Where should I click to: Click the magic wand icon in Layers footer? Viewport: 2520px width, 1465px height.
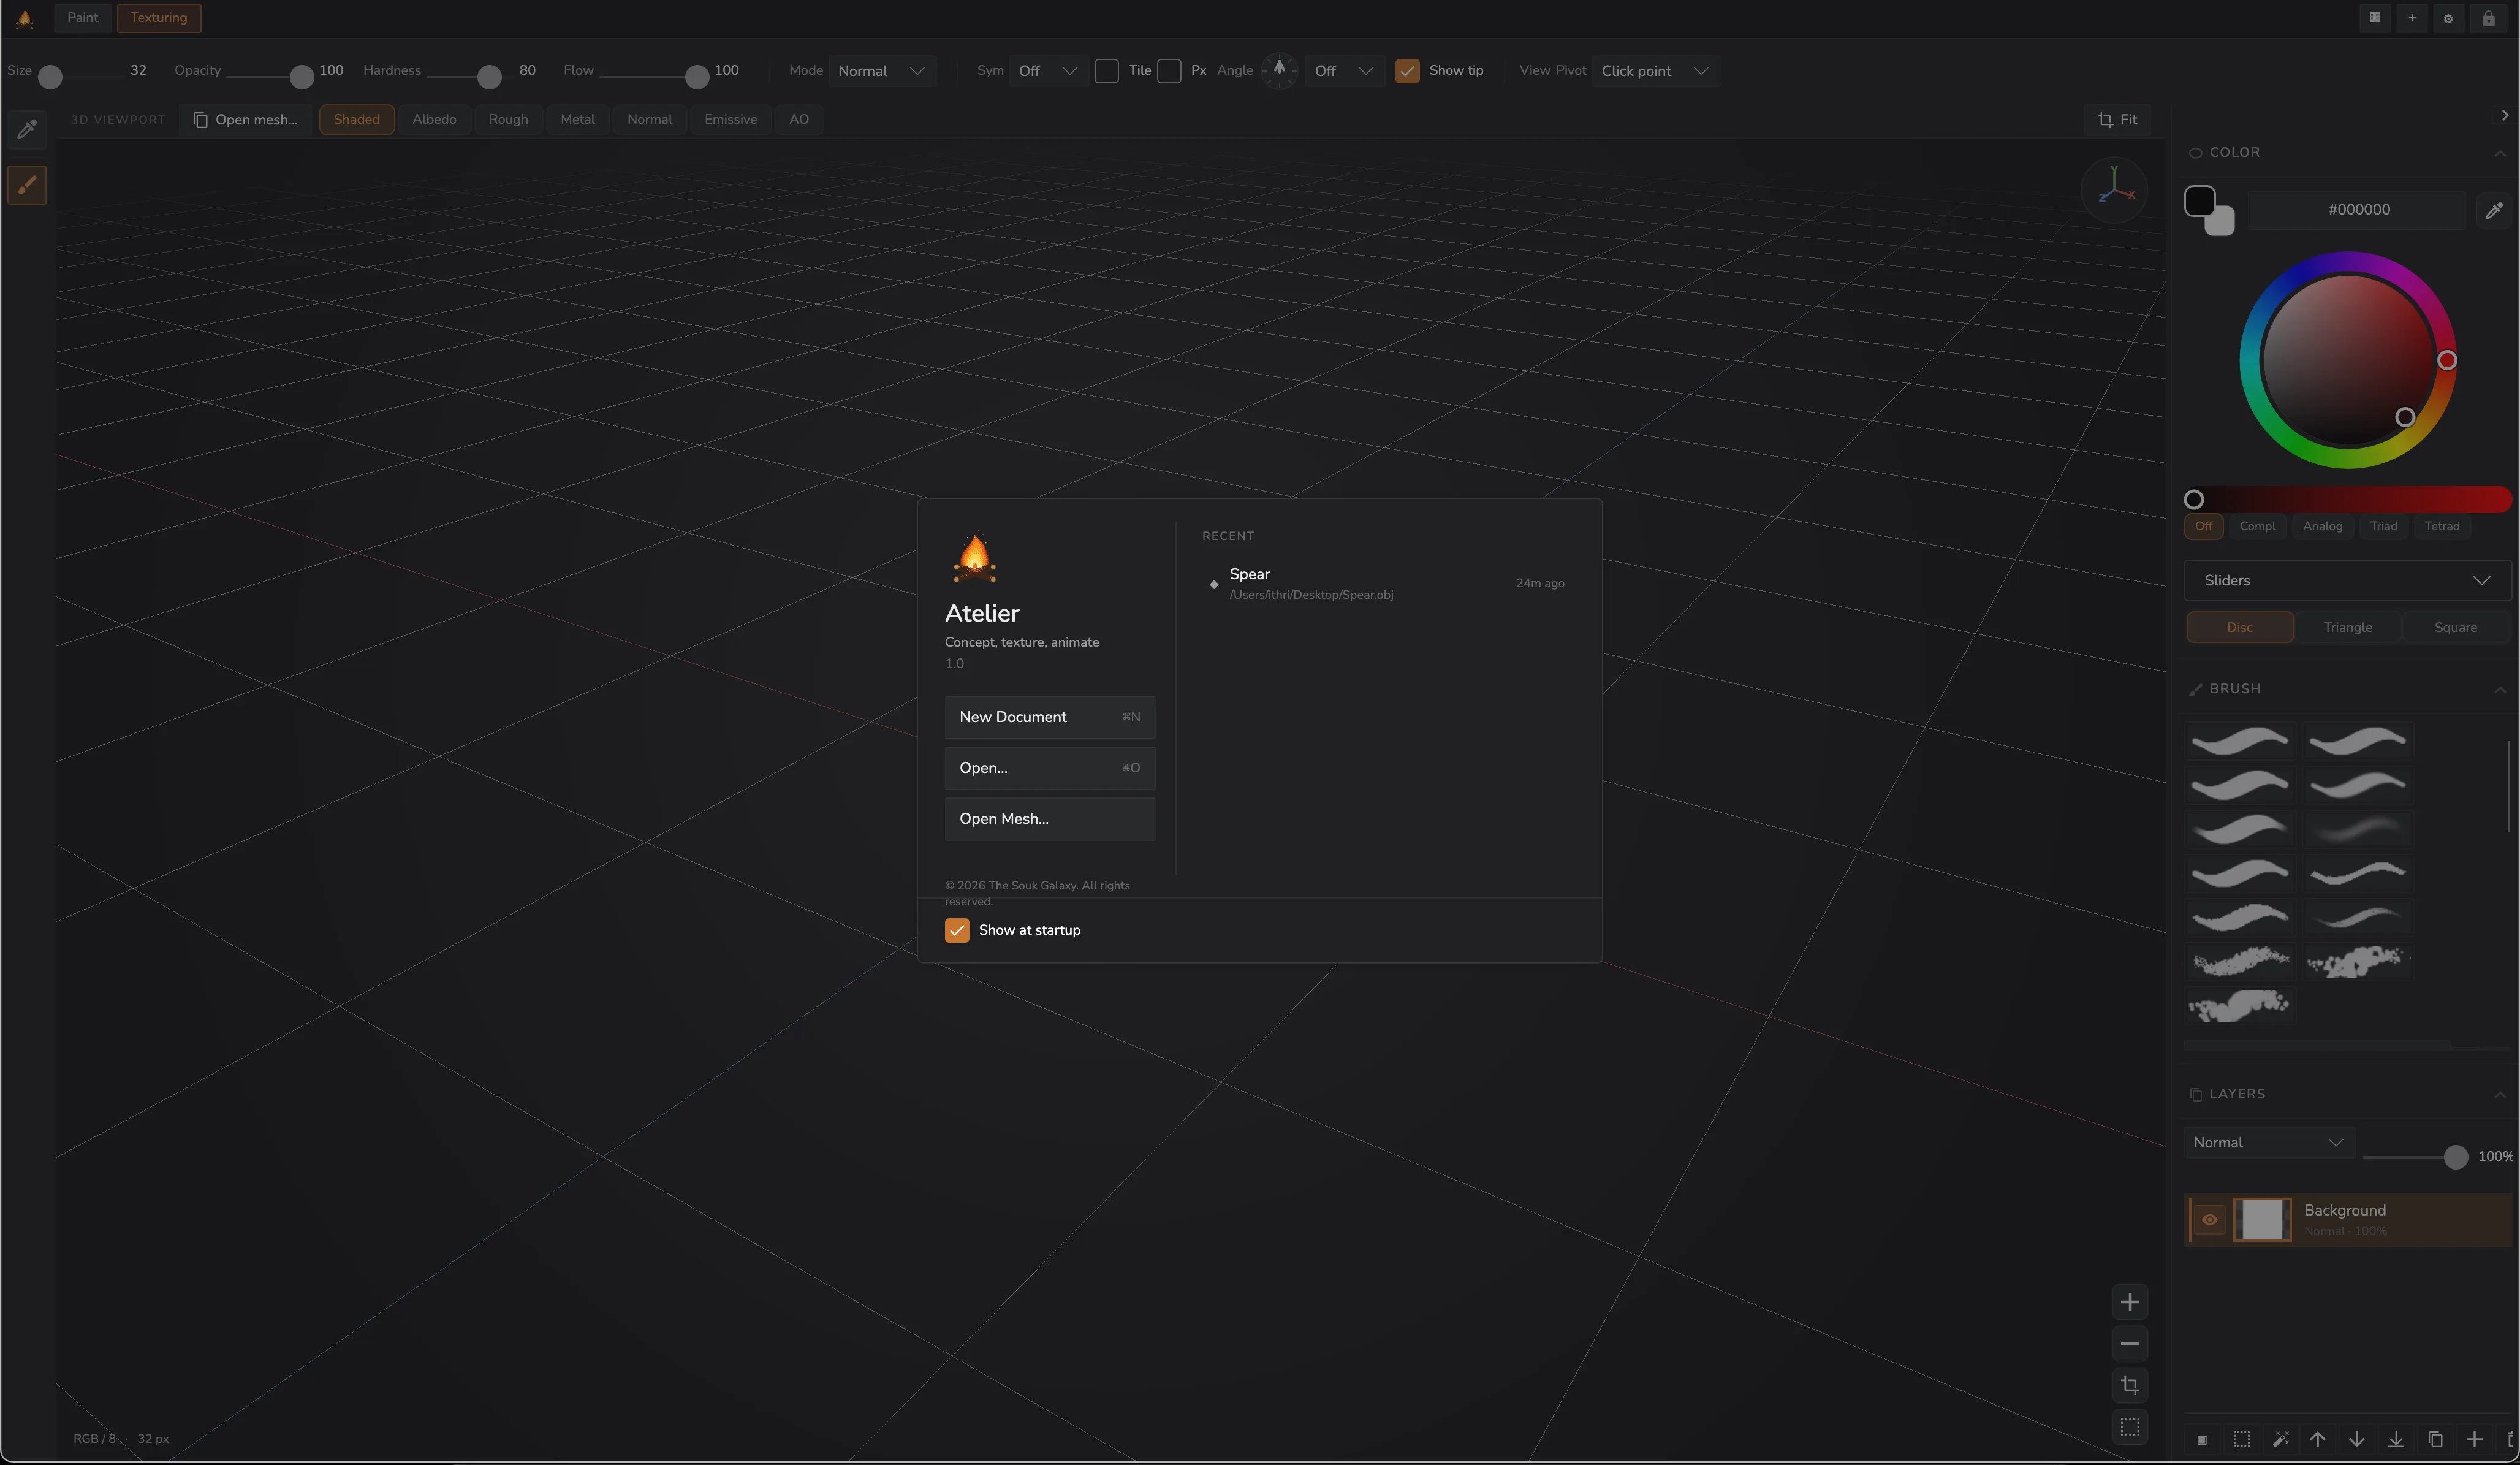coord(2280,1440)
